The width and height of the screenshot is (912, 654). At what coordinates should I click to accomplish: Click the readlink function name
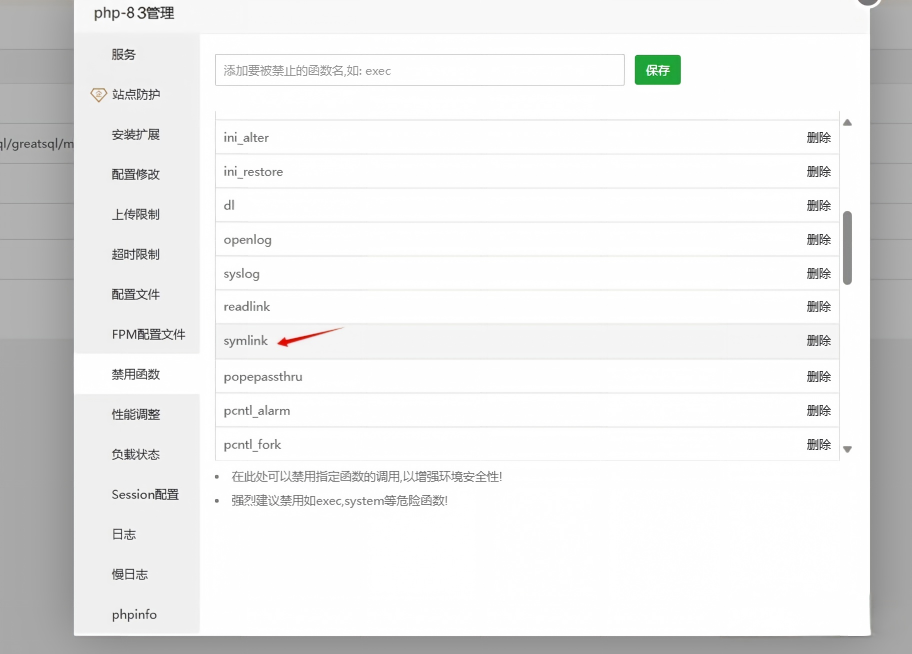247,307
